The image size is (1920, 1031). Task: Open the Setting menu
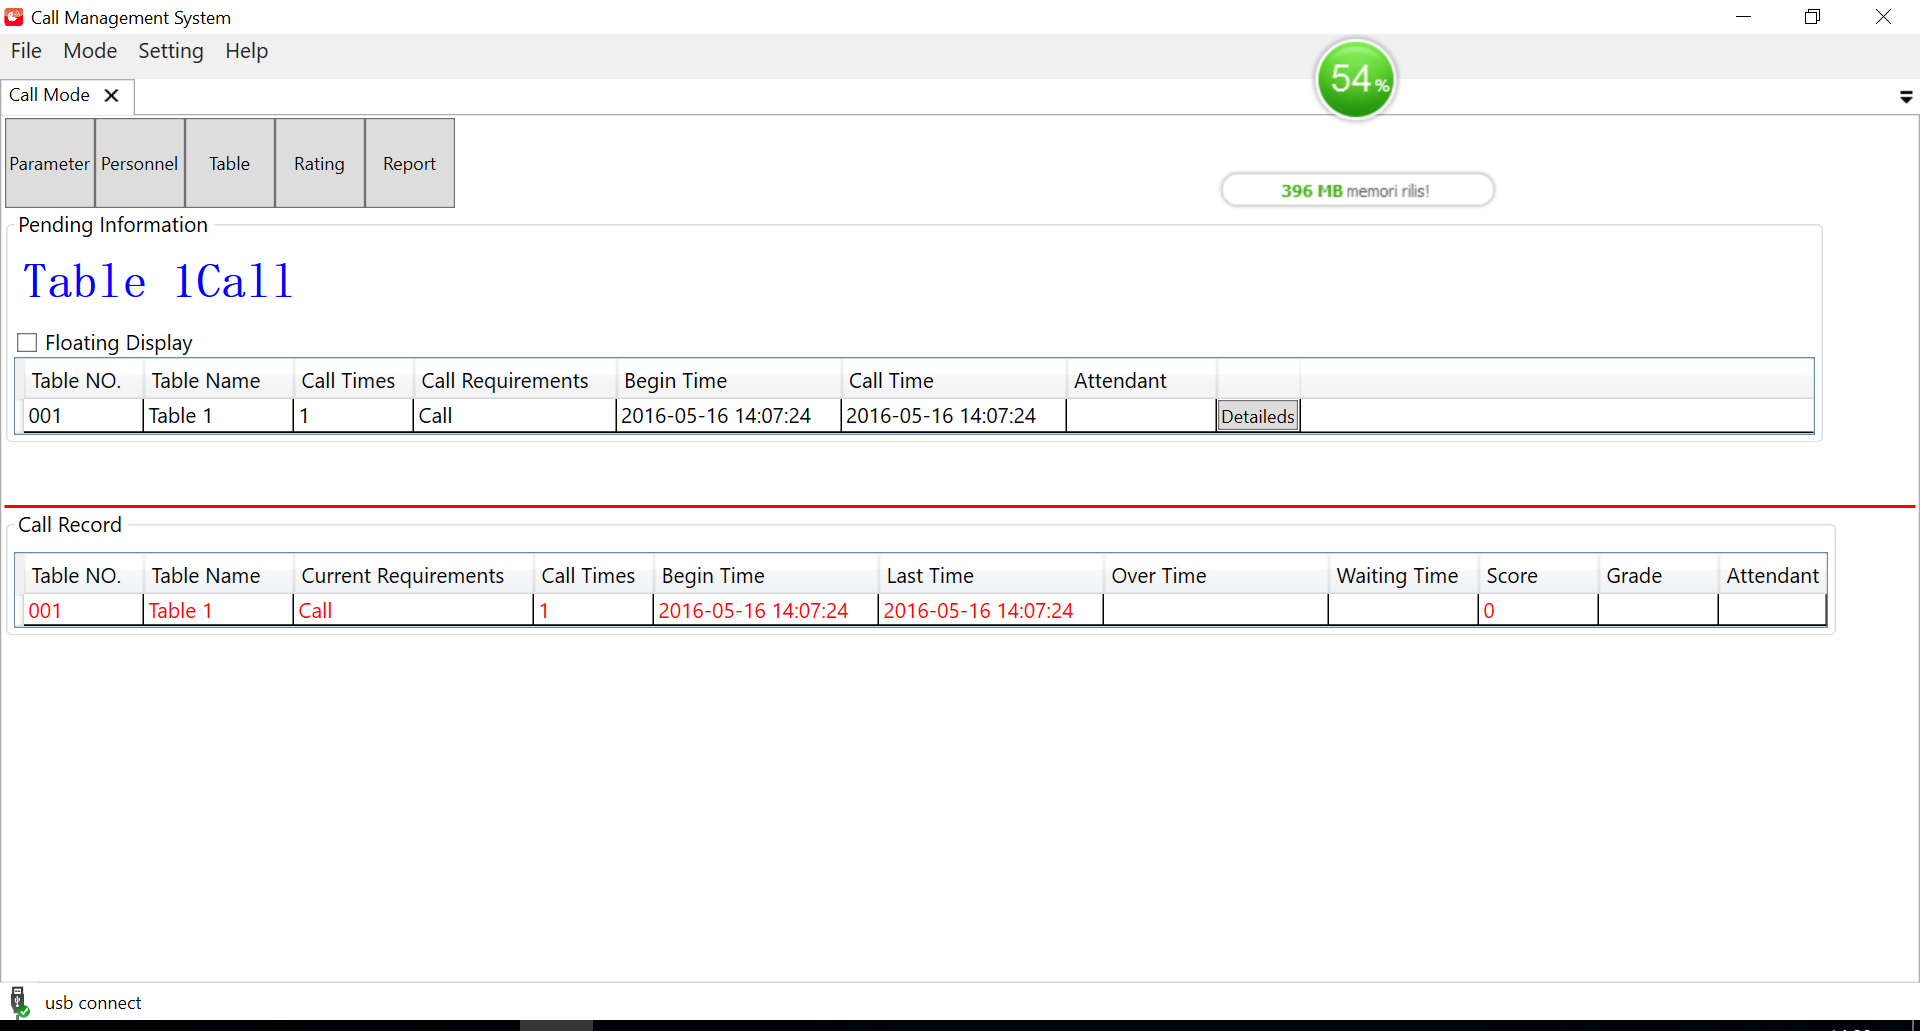(x=170, y=51)
